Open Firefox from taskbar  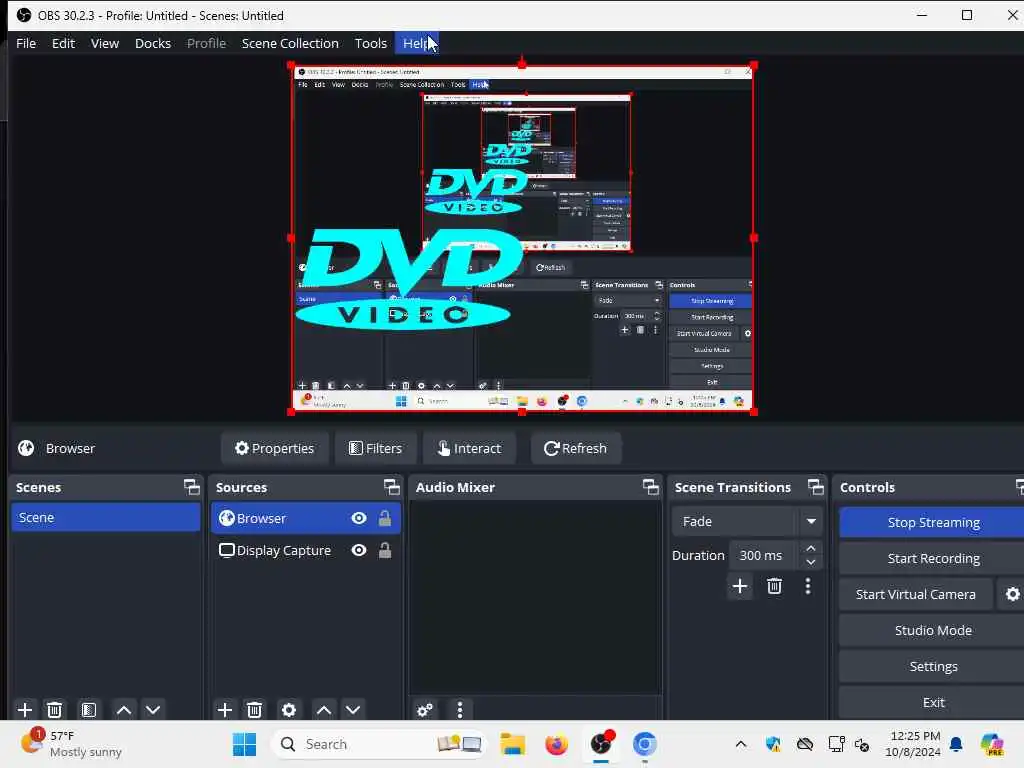556,744
